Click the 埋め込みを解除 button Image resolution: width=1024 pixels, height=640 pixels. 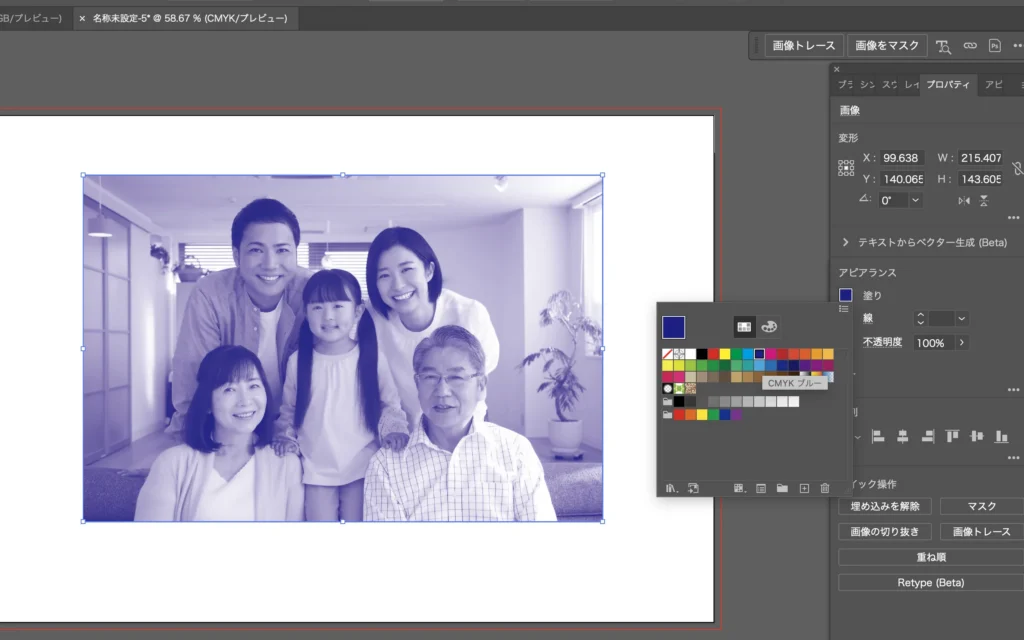[x=884, y=506]
